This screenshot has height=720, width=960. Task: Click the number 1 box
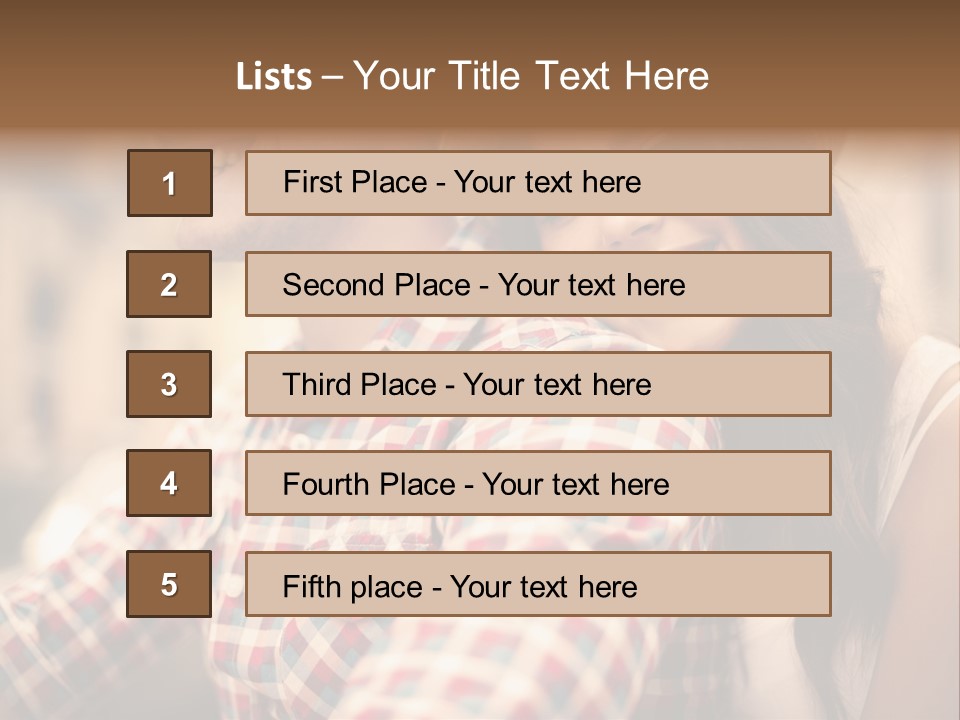tap(170, 183)
